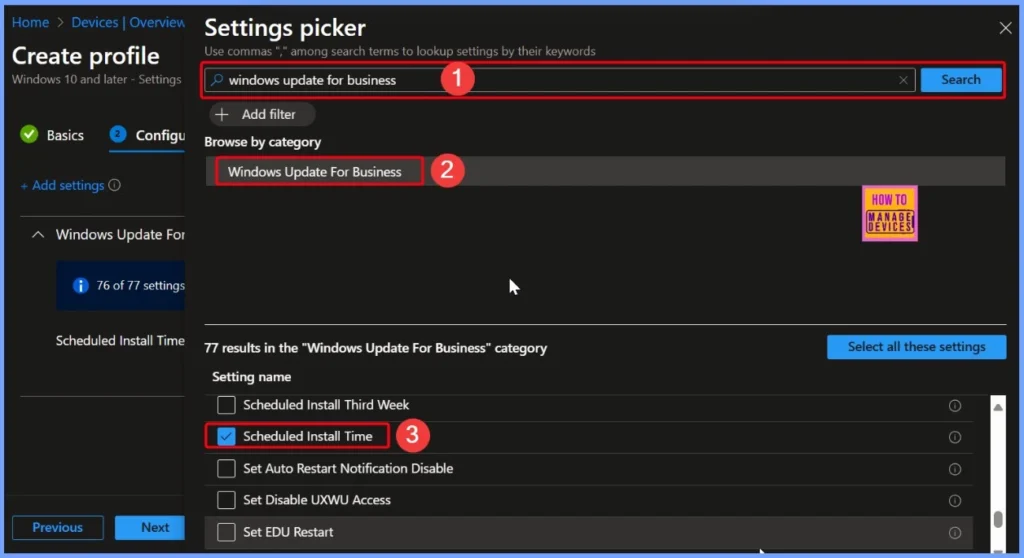
Task: Open info for Set Disable UXWU Access
Action: 954,501
